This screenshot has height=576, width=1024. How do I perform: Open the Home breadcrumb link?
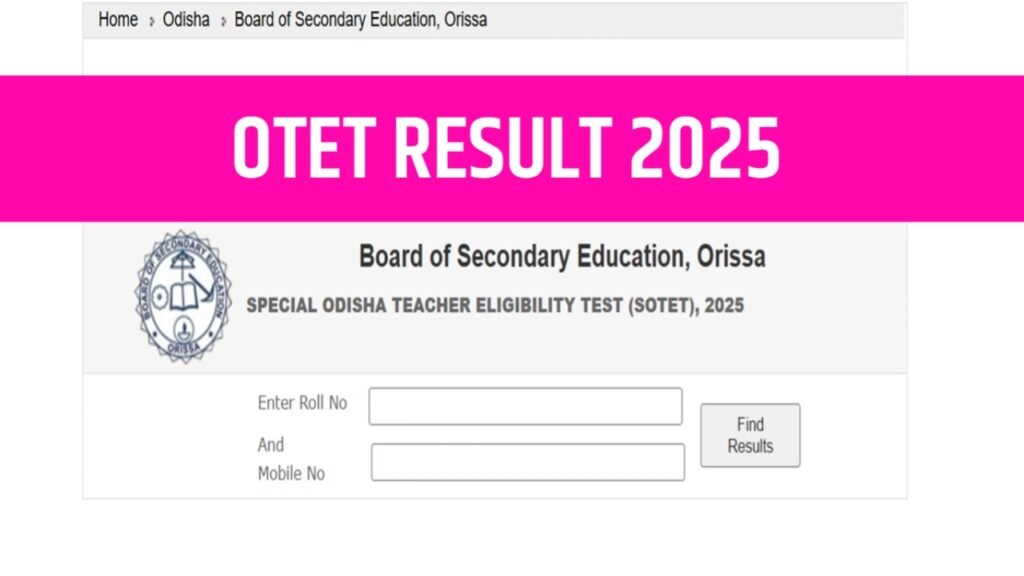click(118, 19)
